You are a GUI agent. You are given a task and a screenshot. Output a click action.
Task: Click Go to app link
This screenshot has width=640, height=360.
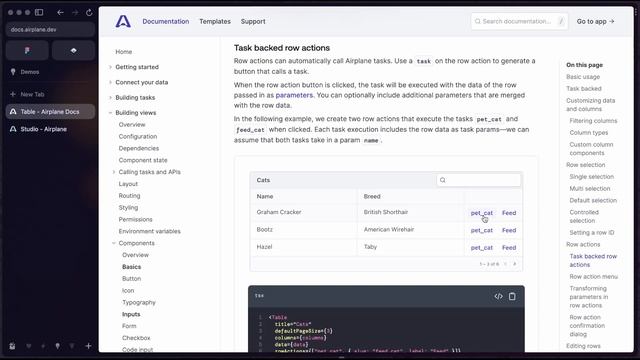click(596, 21)
